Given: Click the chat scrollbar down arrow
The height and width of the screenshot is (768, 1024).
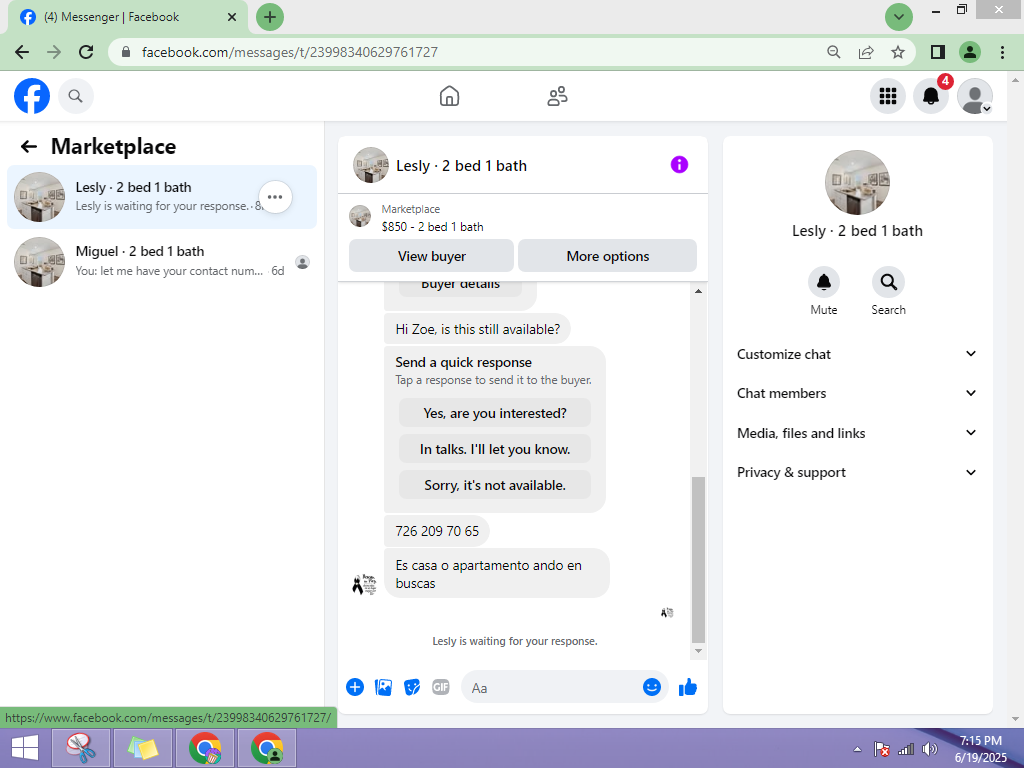Looking at the screenshot, I should tap(698, 650).
